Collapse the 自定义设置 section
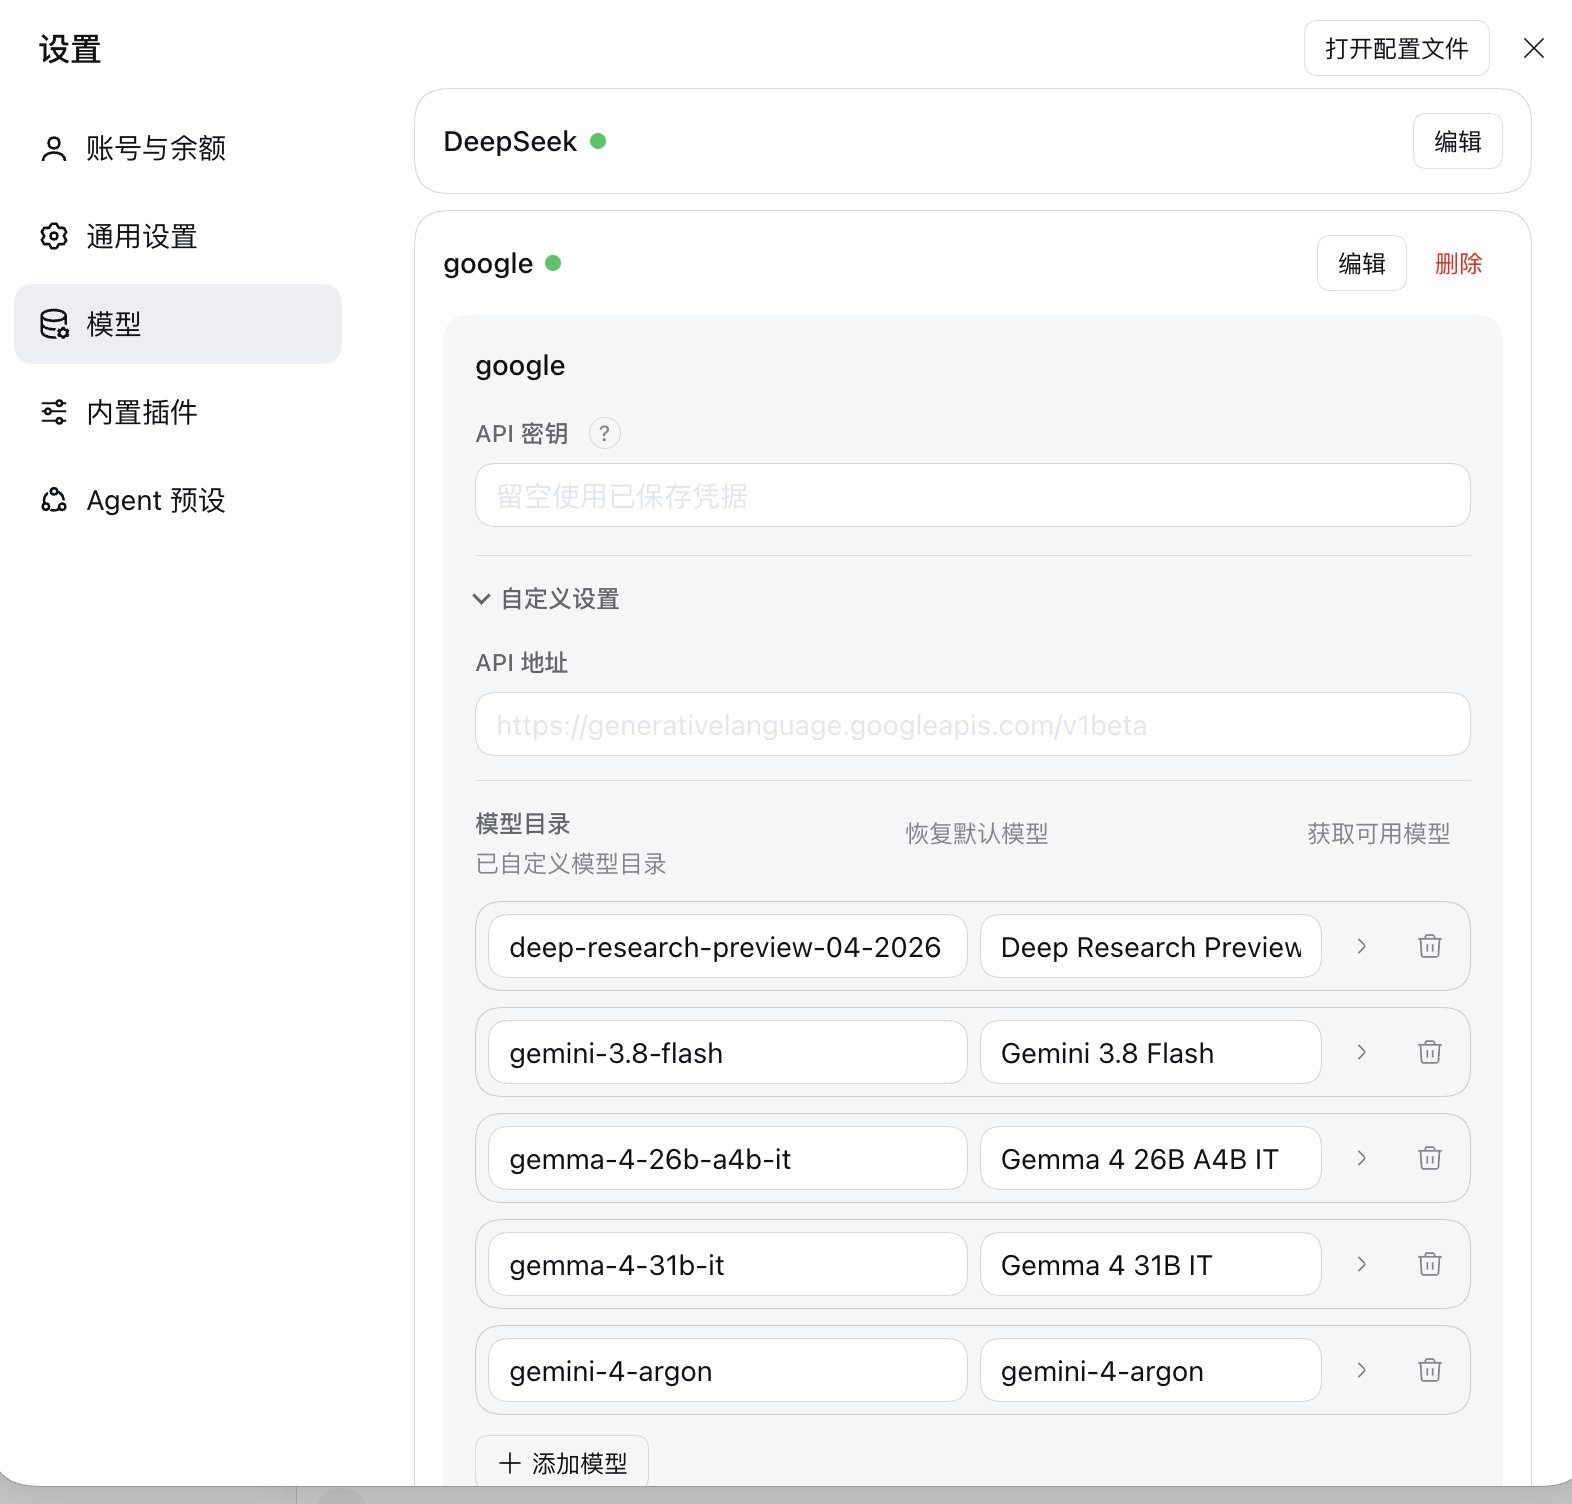1572x1504 pixels. pyautogui.click(x=547, y=599)
